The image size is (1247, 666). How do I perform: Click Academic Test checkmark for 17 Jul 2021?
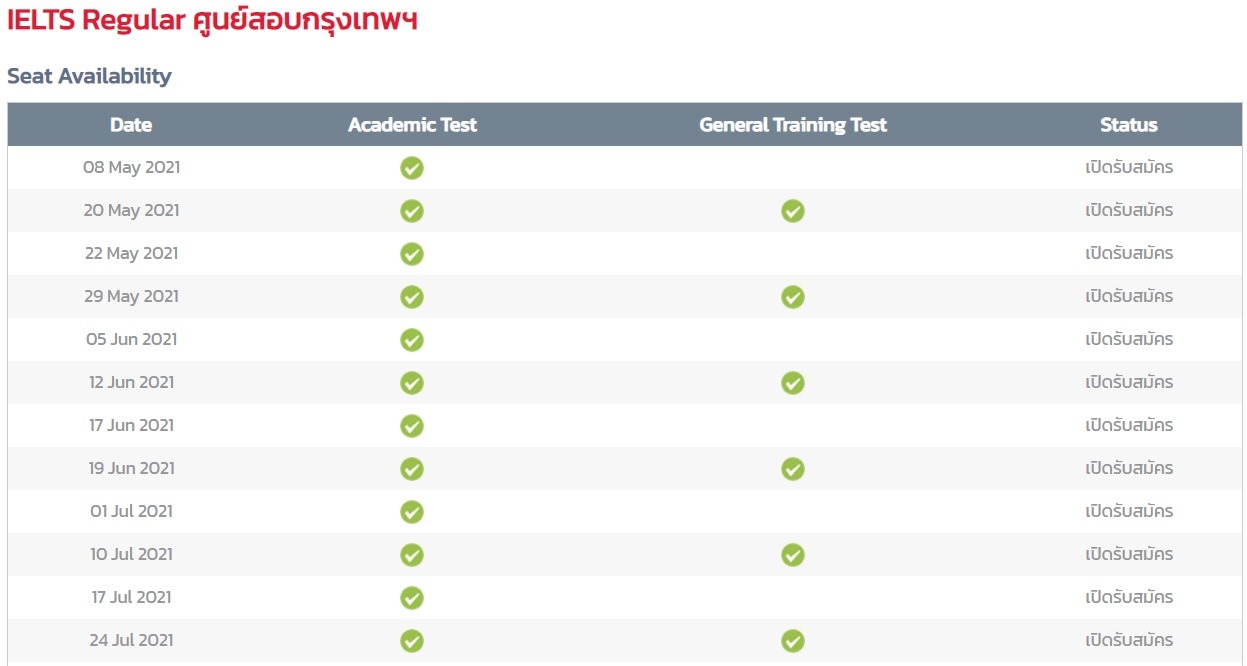(x=412, y=598)
